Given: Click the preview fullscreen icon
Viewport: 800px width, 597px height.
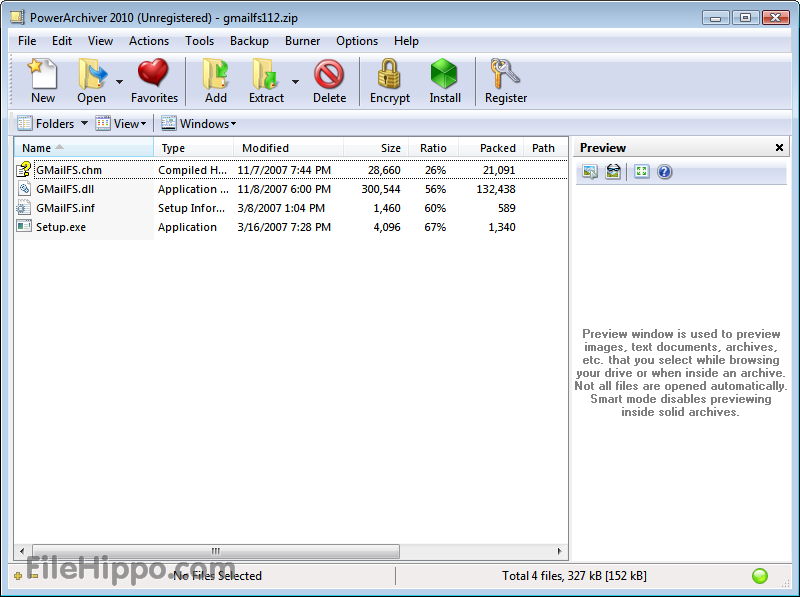Looking at the screenshot, I should tap(641, 171).
